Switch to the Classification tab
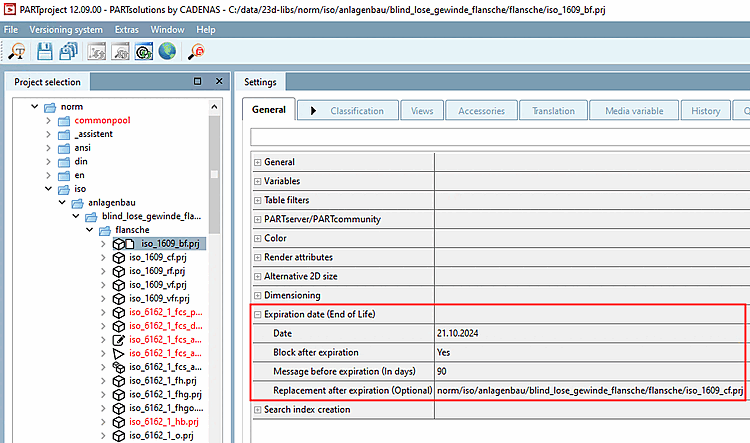The height and width of the screenshot is (443, 750). pos(356,111)
